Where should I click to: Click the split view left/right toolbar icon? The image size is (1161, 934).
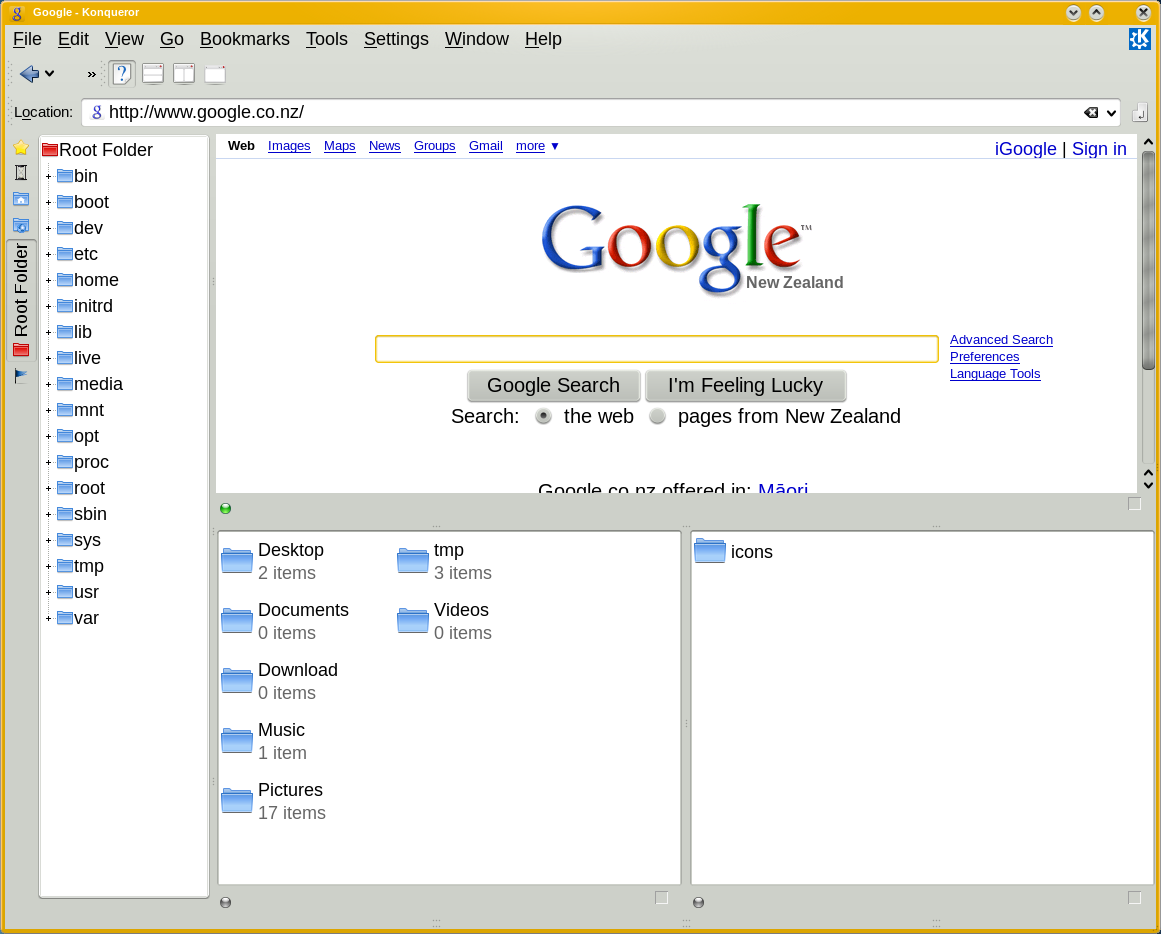click(184, 73)
